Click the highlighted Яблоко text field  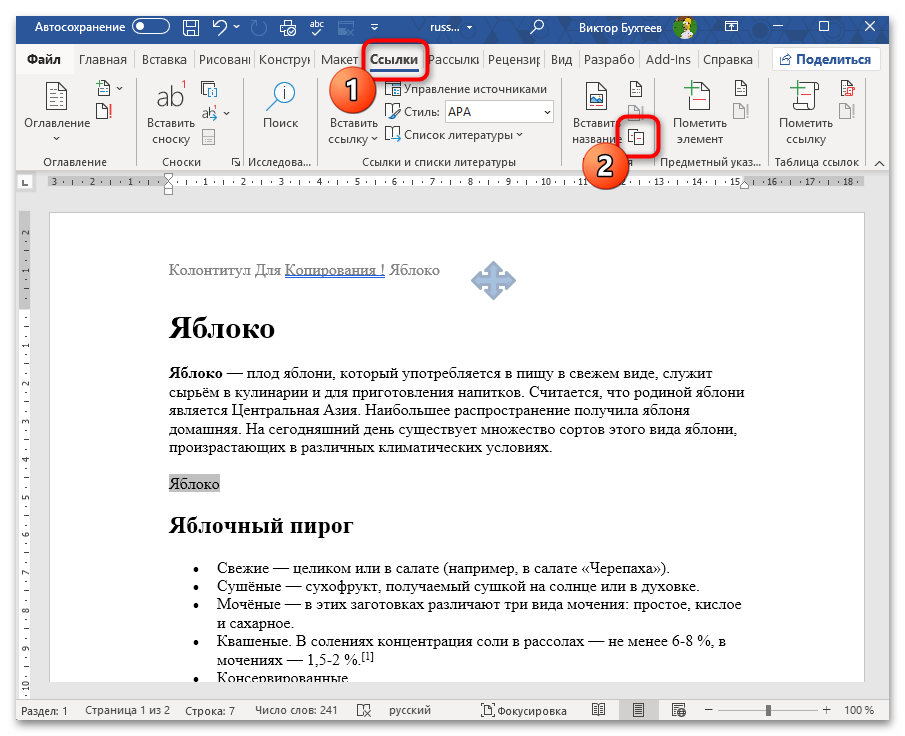click(194, 484)
